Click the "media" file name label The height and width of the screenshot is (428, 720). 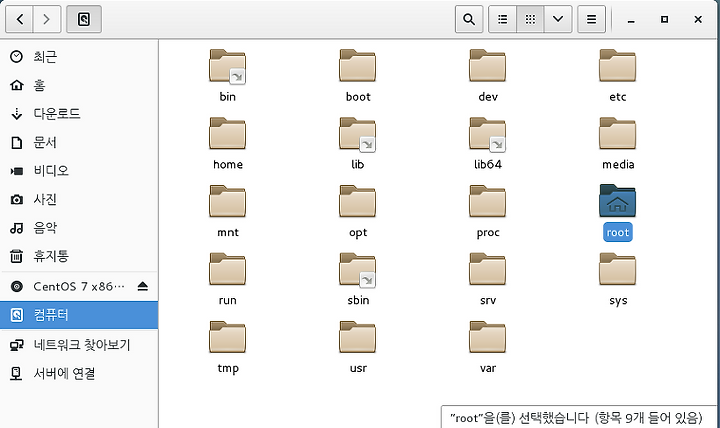pyautogui.click(x=618, y=164)
